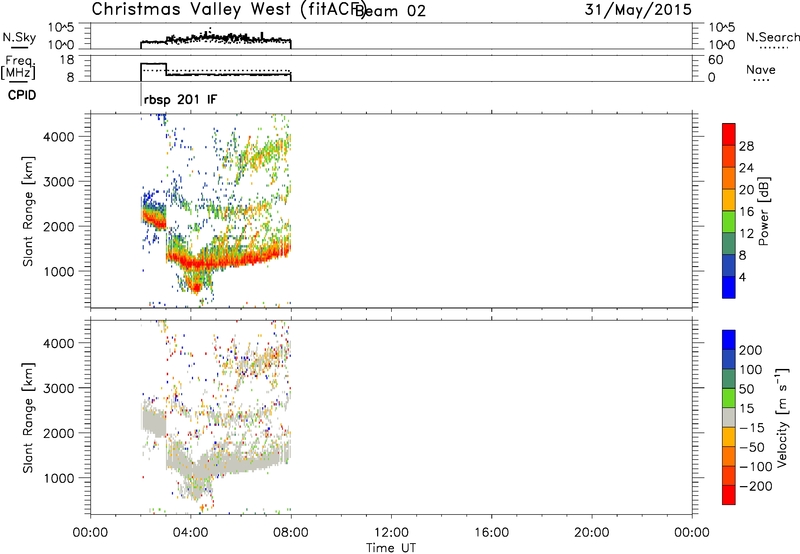
Task: Click the '12:00' time tick label
Action: 391,533
